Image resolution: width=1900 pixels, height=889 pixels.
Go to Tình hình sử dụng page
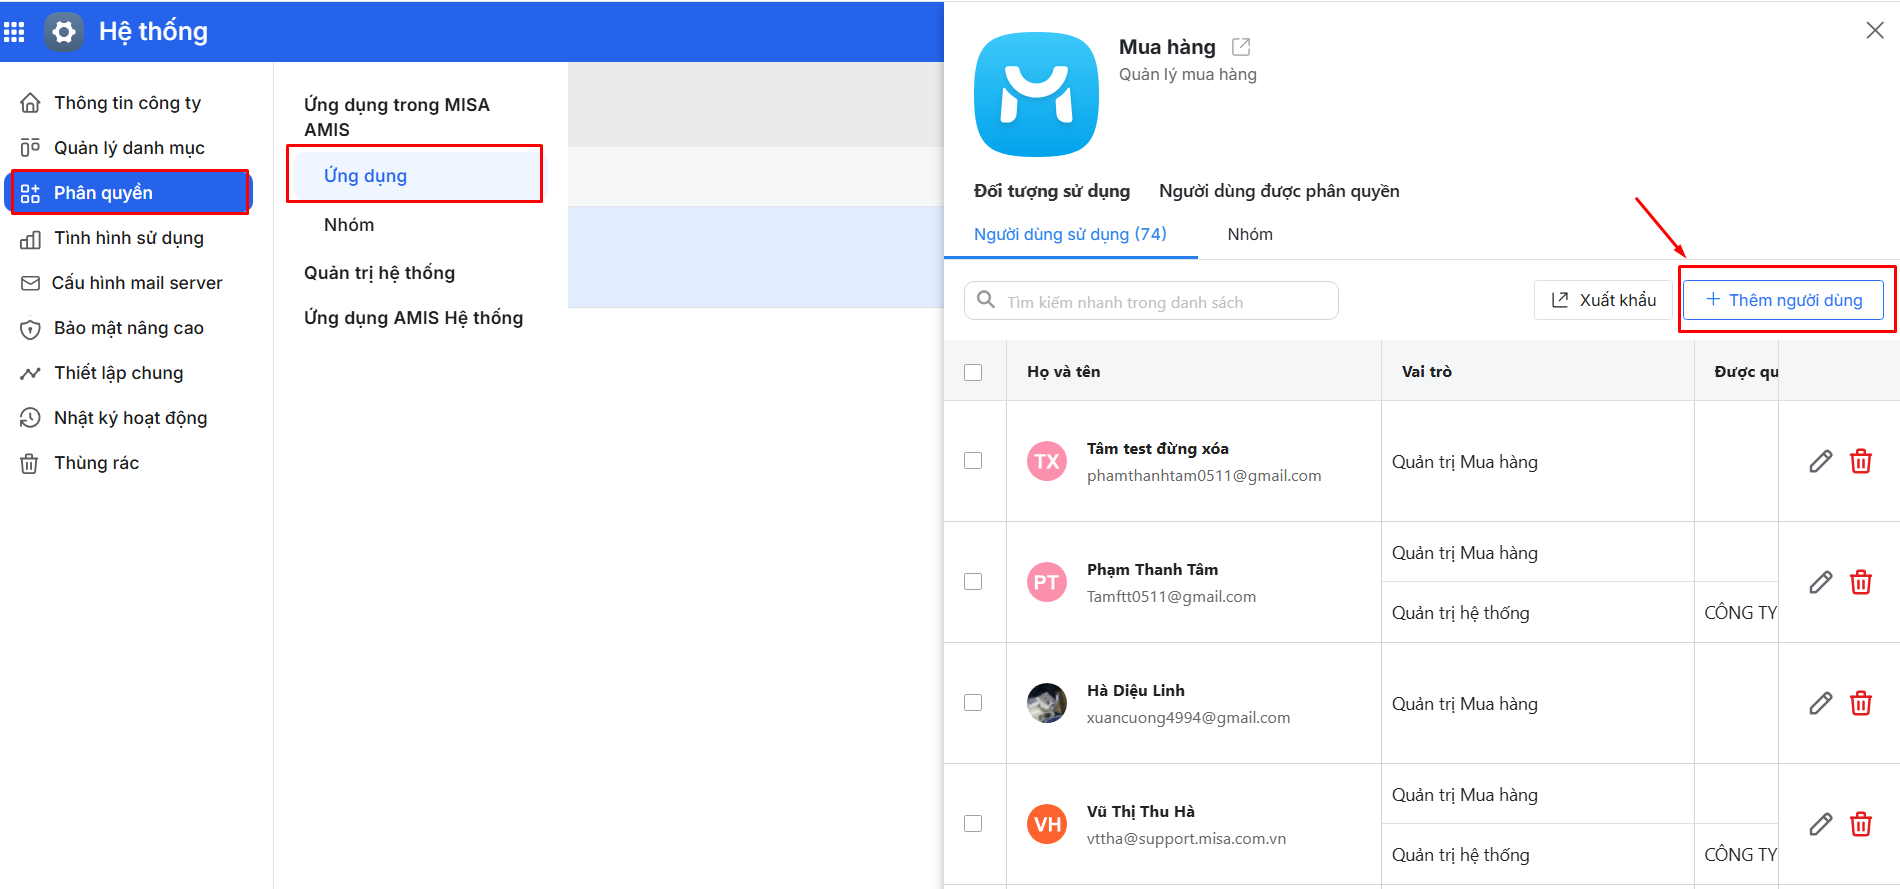129,238
